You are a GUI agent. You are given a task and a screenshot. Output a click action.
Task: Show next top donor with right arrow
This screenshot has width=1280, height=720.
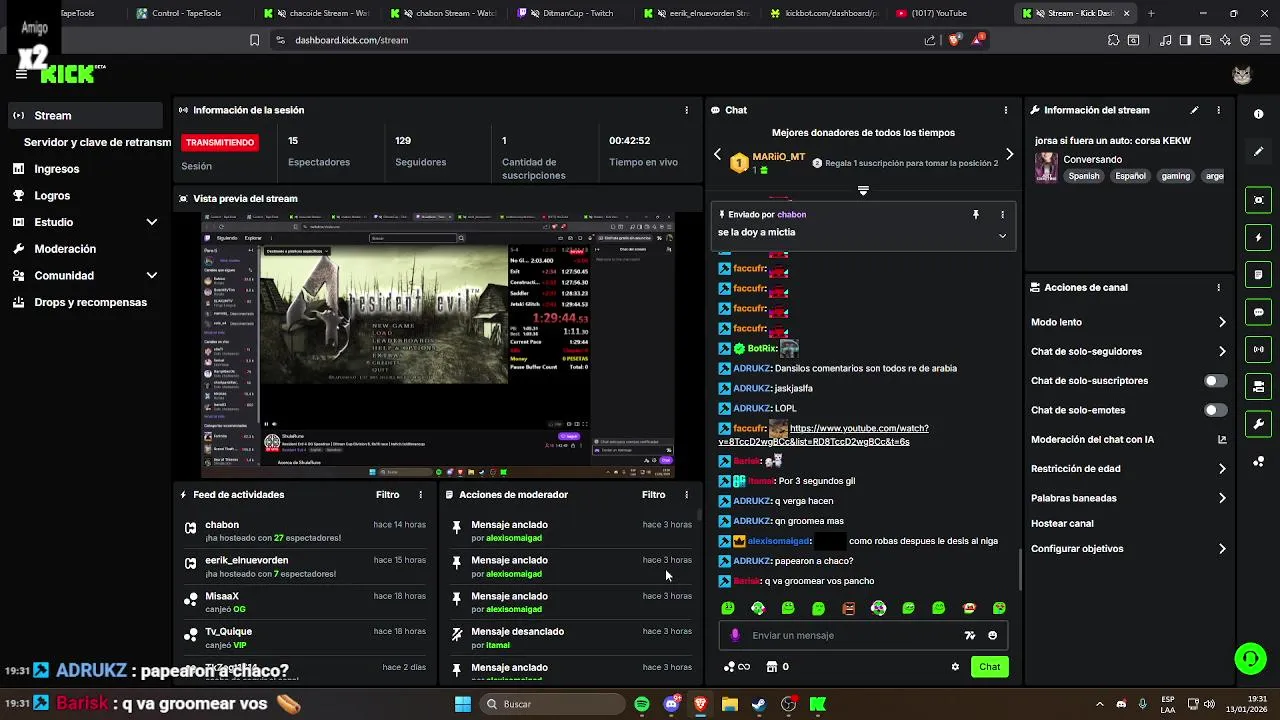pyautogui.click(x=1009, y=154)
